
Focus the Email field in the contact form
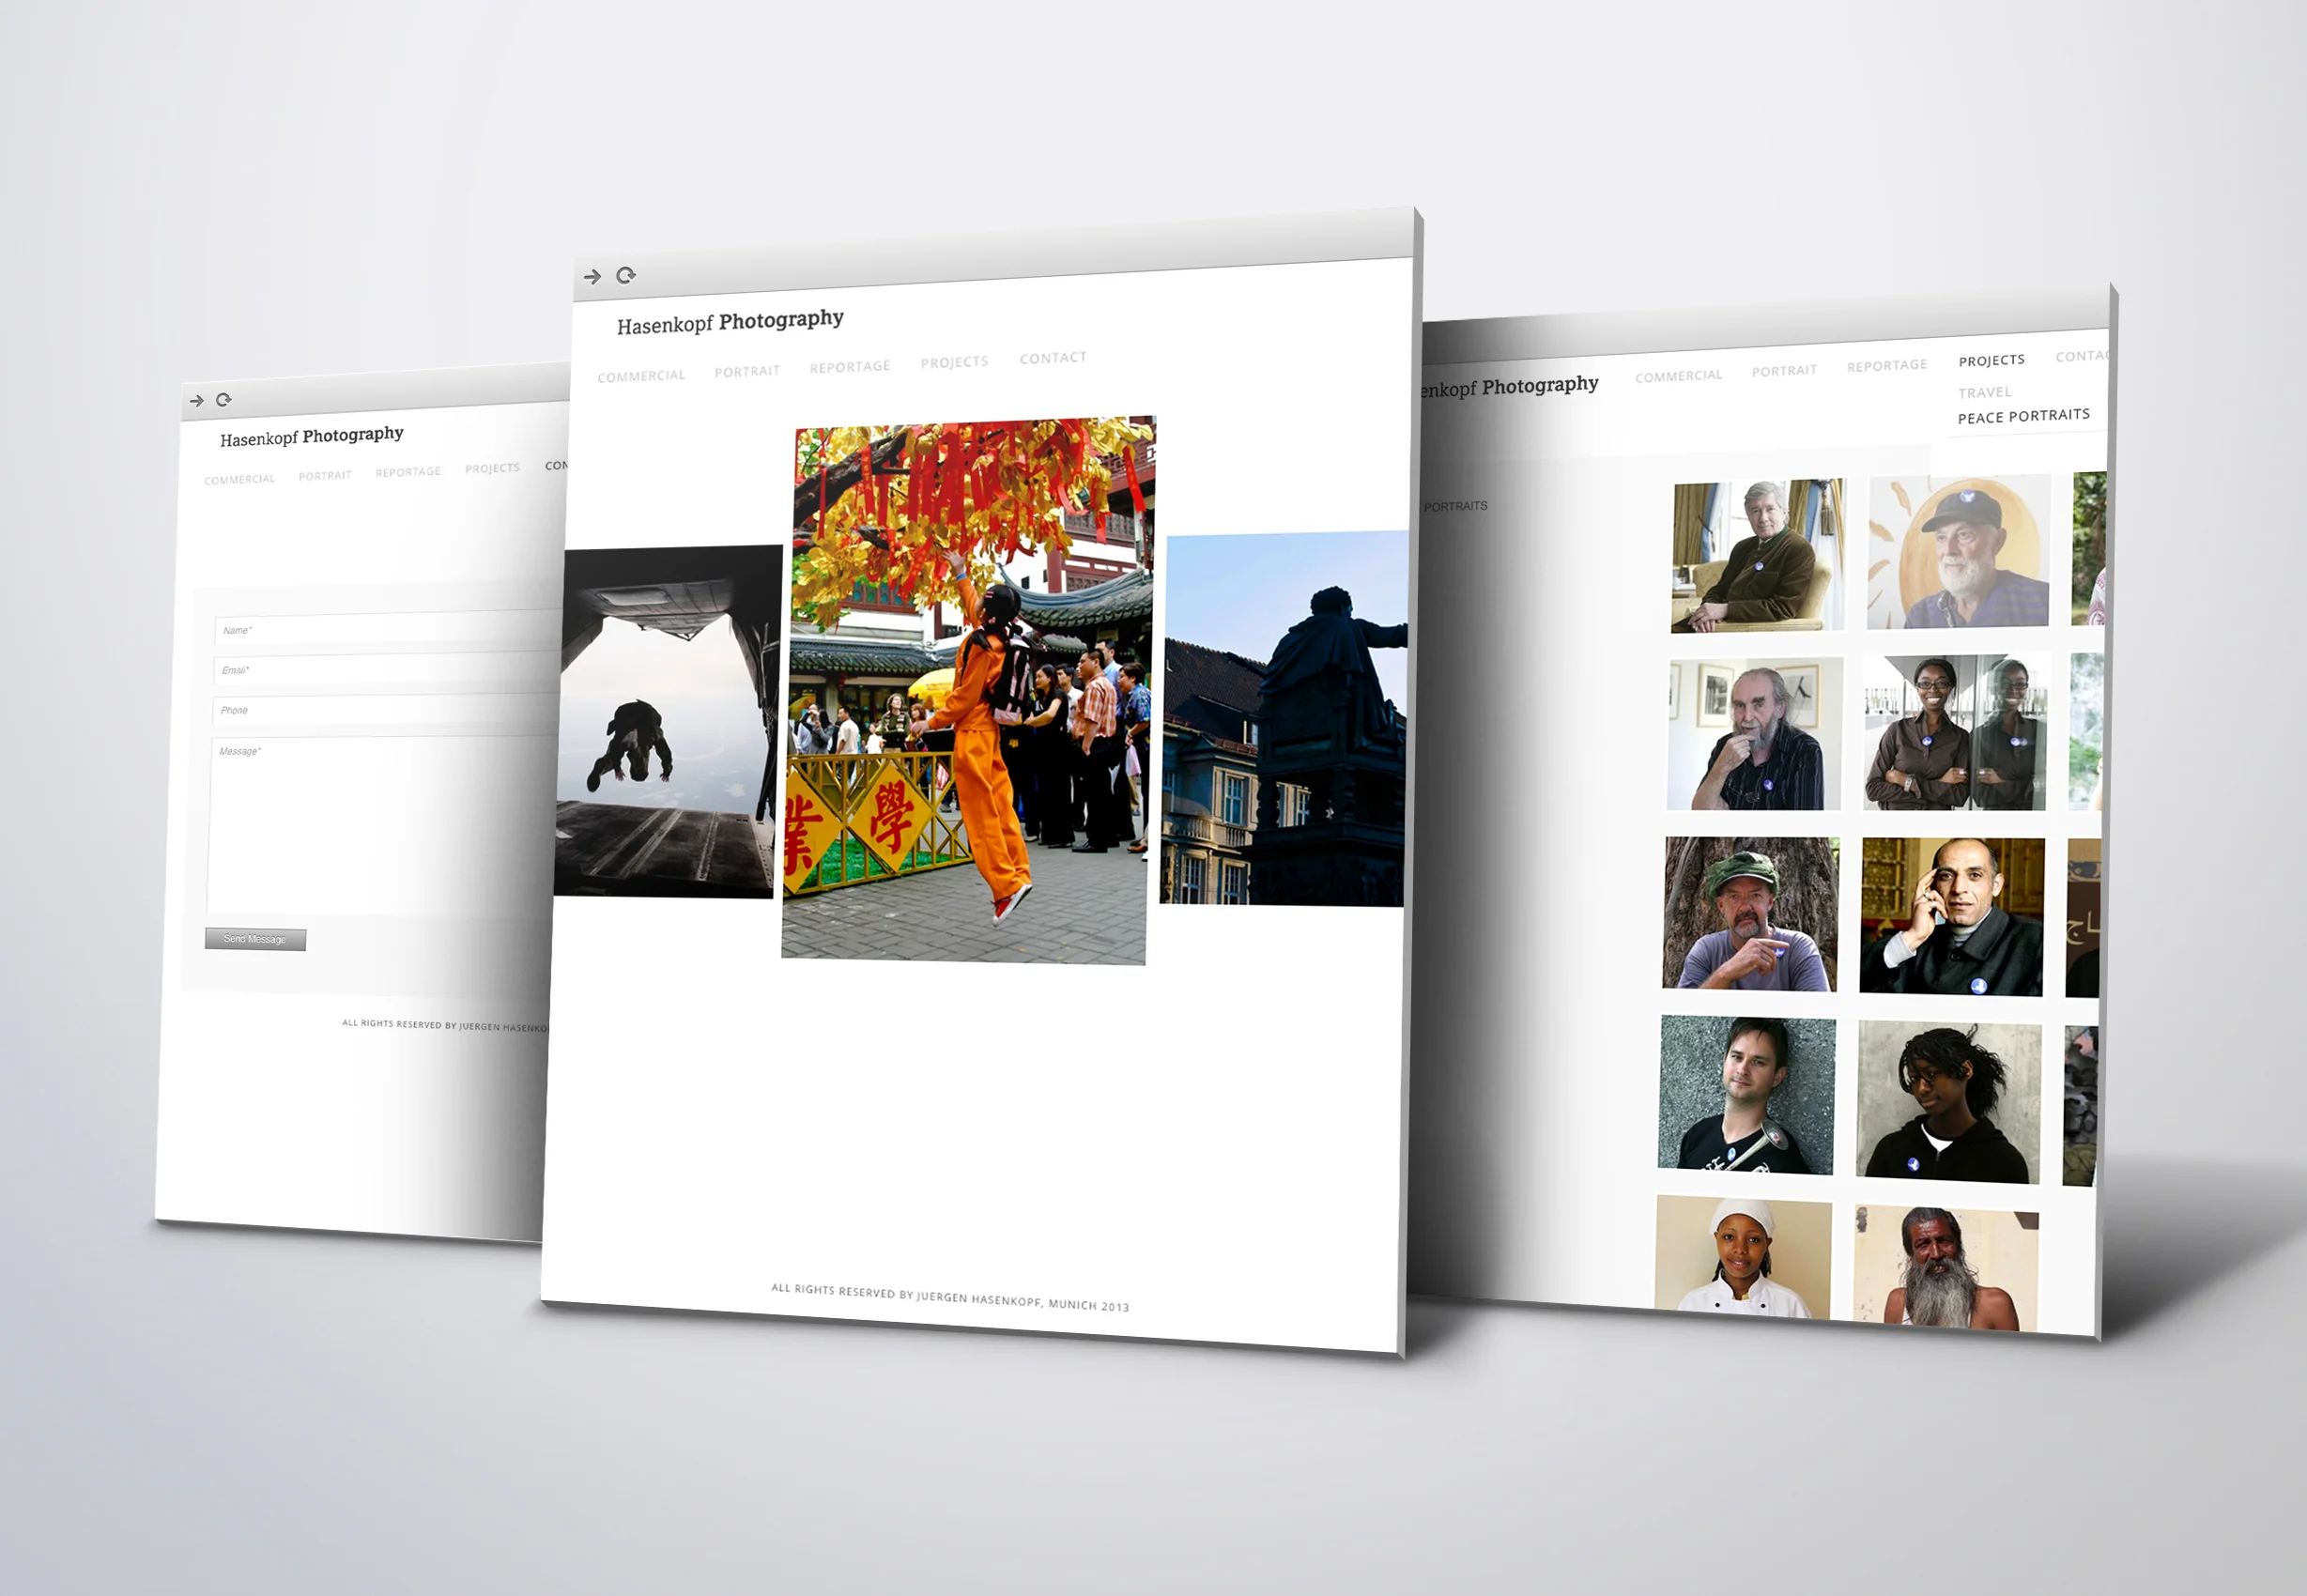[x=387, y=668]
